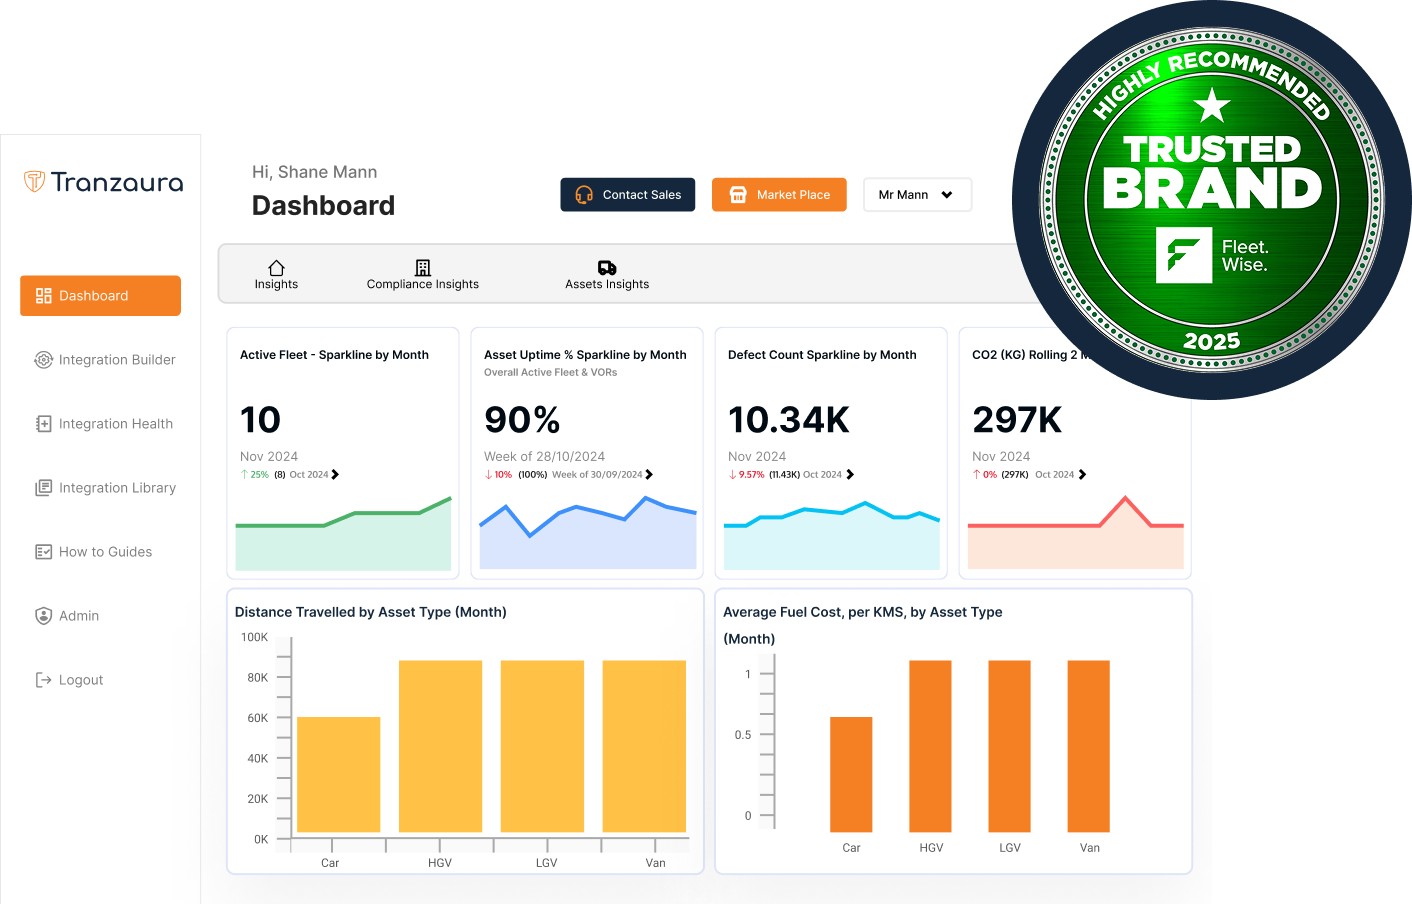Screen dimensions: 1412x904
Task: Expand Defect Count Oct 2024 chevron
Action: click(850, 474)
